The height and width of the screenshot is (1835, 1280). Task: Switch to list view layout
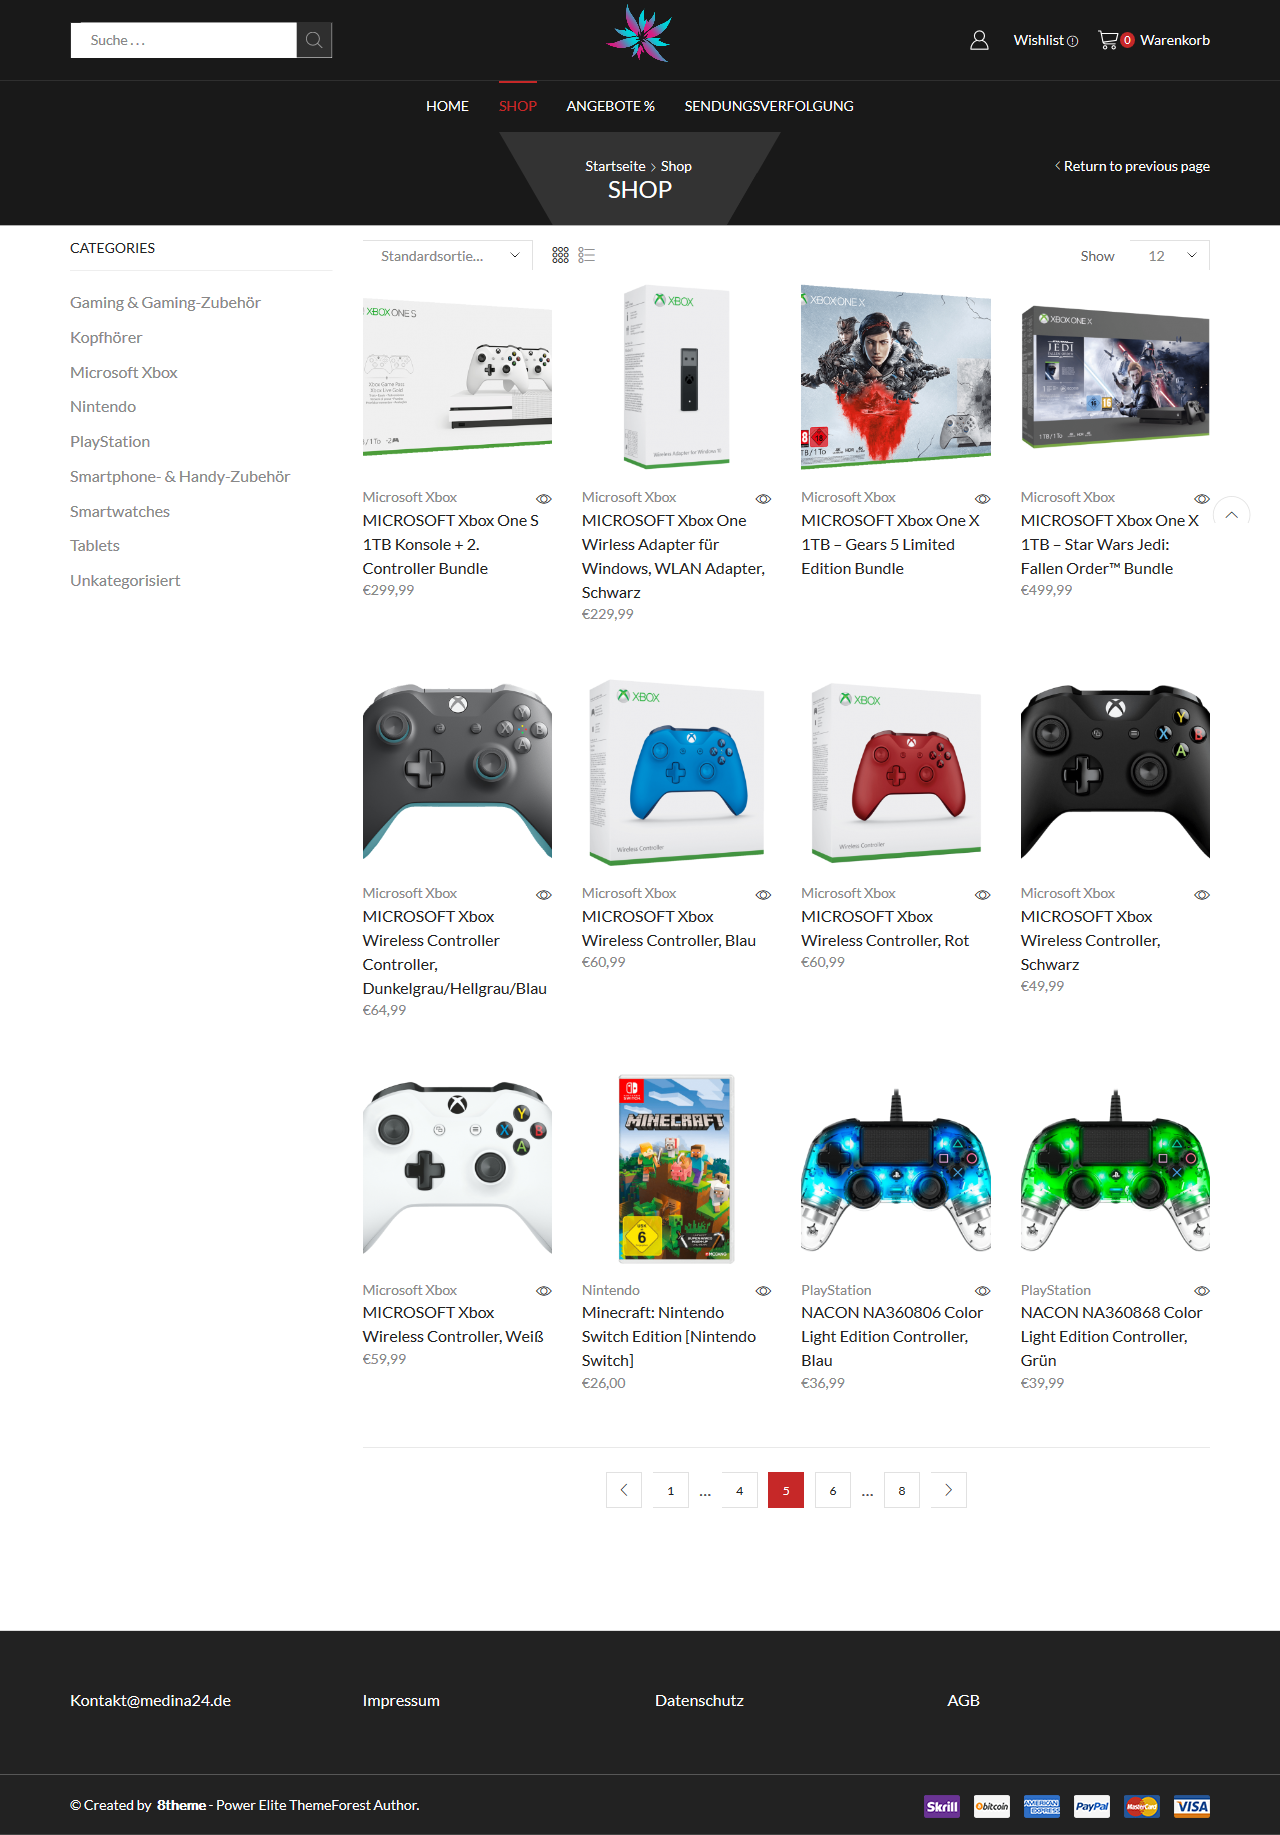click(587, 255)
